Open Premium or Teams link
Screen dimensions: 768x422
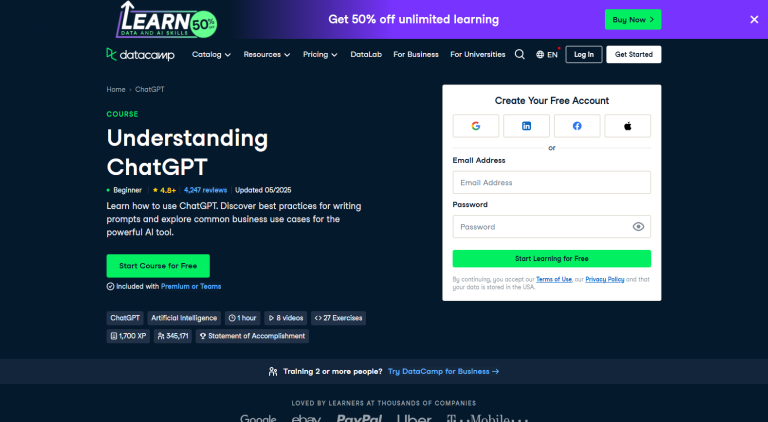coord(191,286)
